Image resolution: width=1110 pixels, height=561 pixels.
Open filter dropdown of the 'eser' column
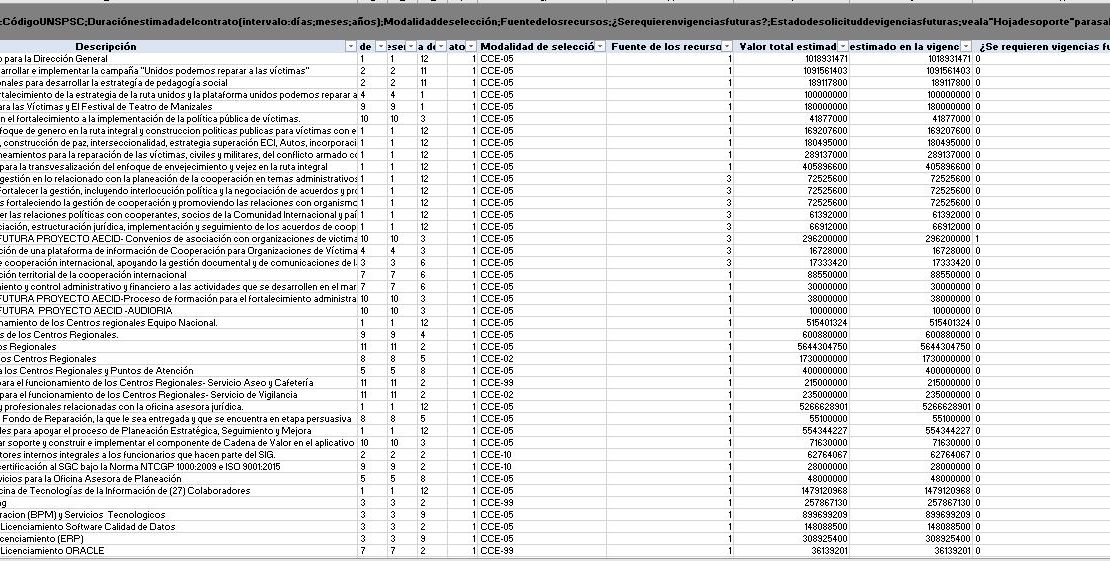coord(411,47)
